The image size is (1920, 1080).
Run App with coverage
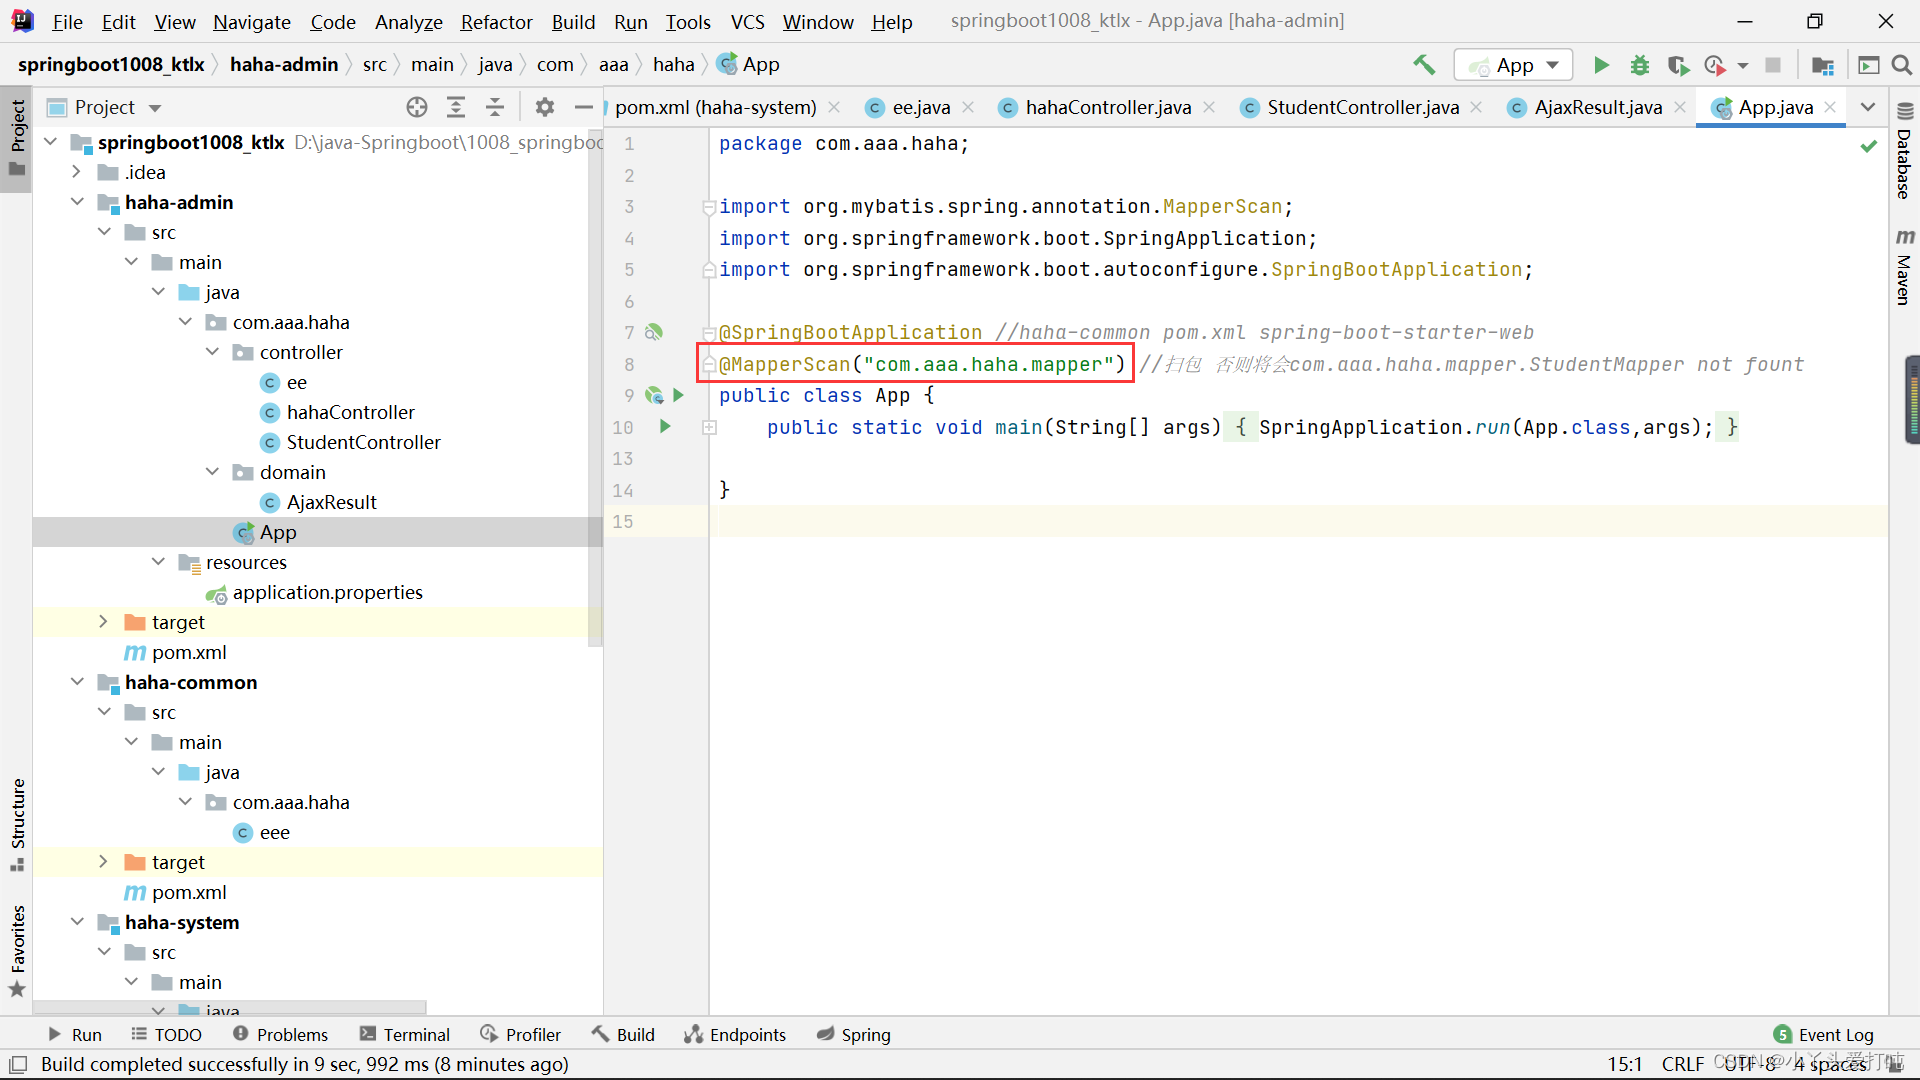pyautogui.click(x=1678, y=65)
